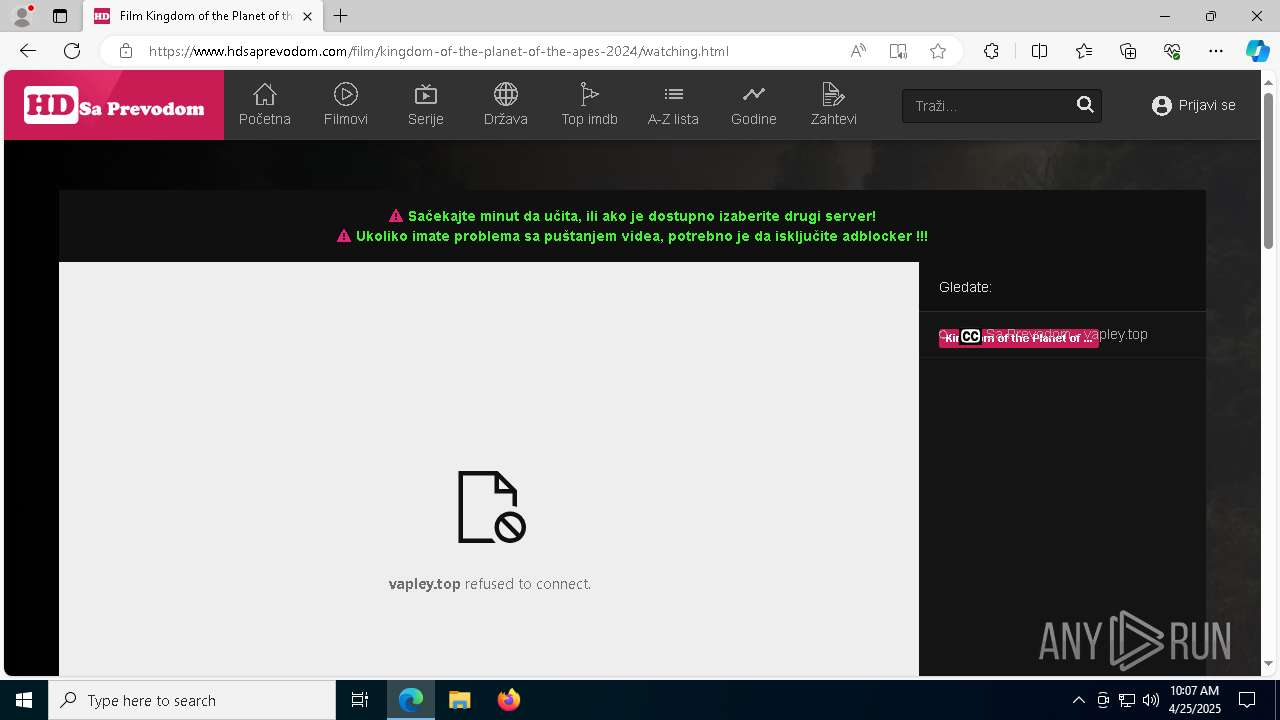Viewport: 1280px width, 720px height.
Task: Click the Gledate: label
Action: click(x=965, y=287)
